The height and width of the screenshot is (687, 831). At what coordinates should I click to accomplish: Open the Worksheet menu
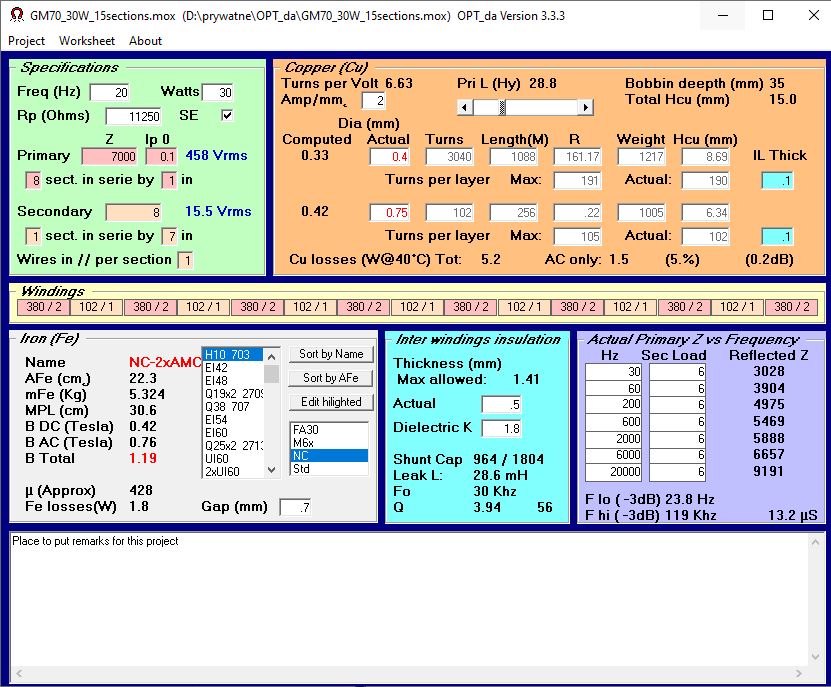pos(87,41)
